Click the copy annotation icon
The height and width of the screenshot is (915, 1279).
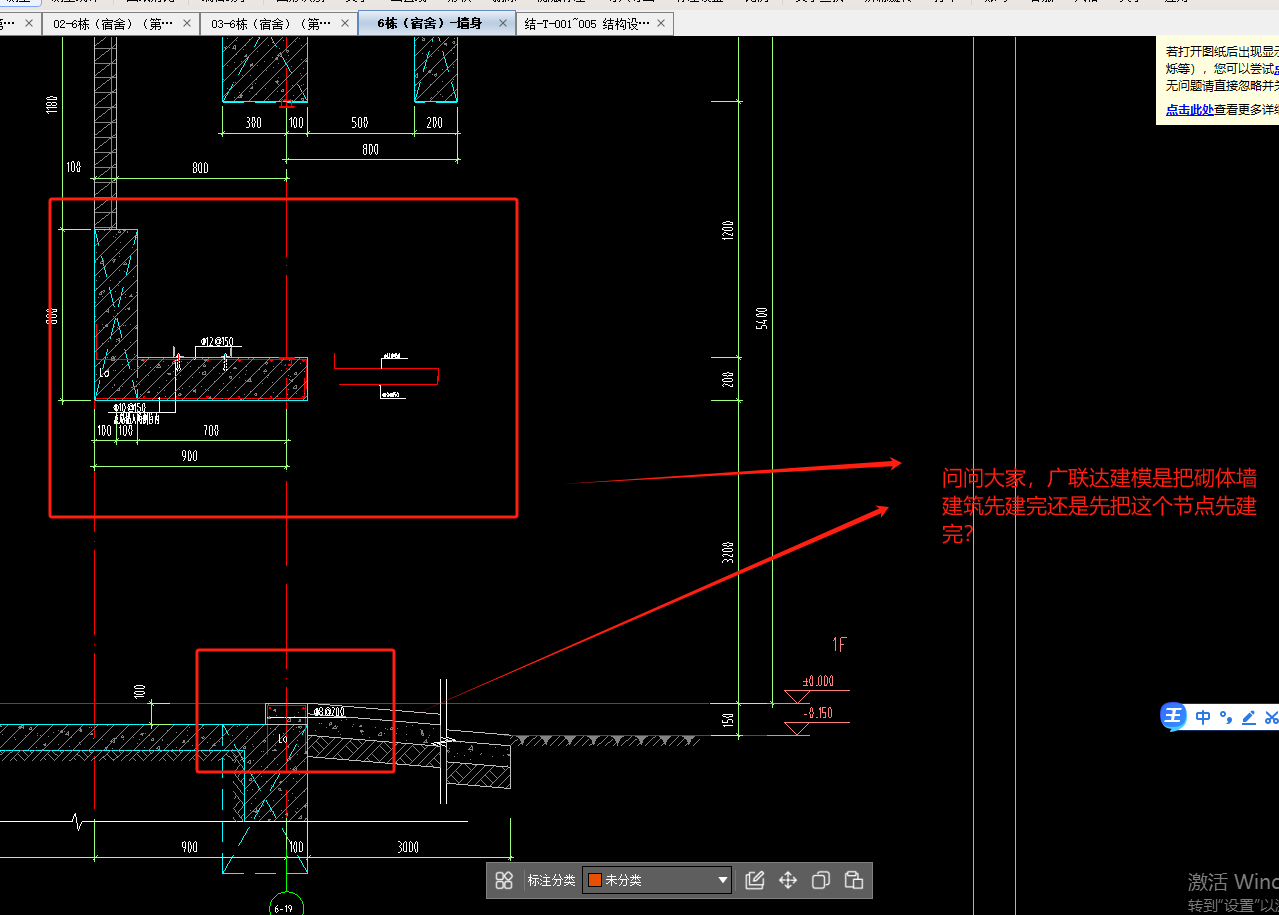click(820, 880)
